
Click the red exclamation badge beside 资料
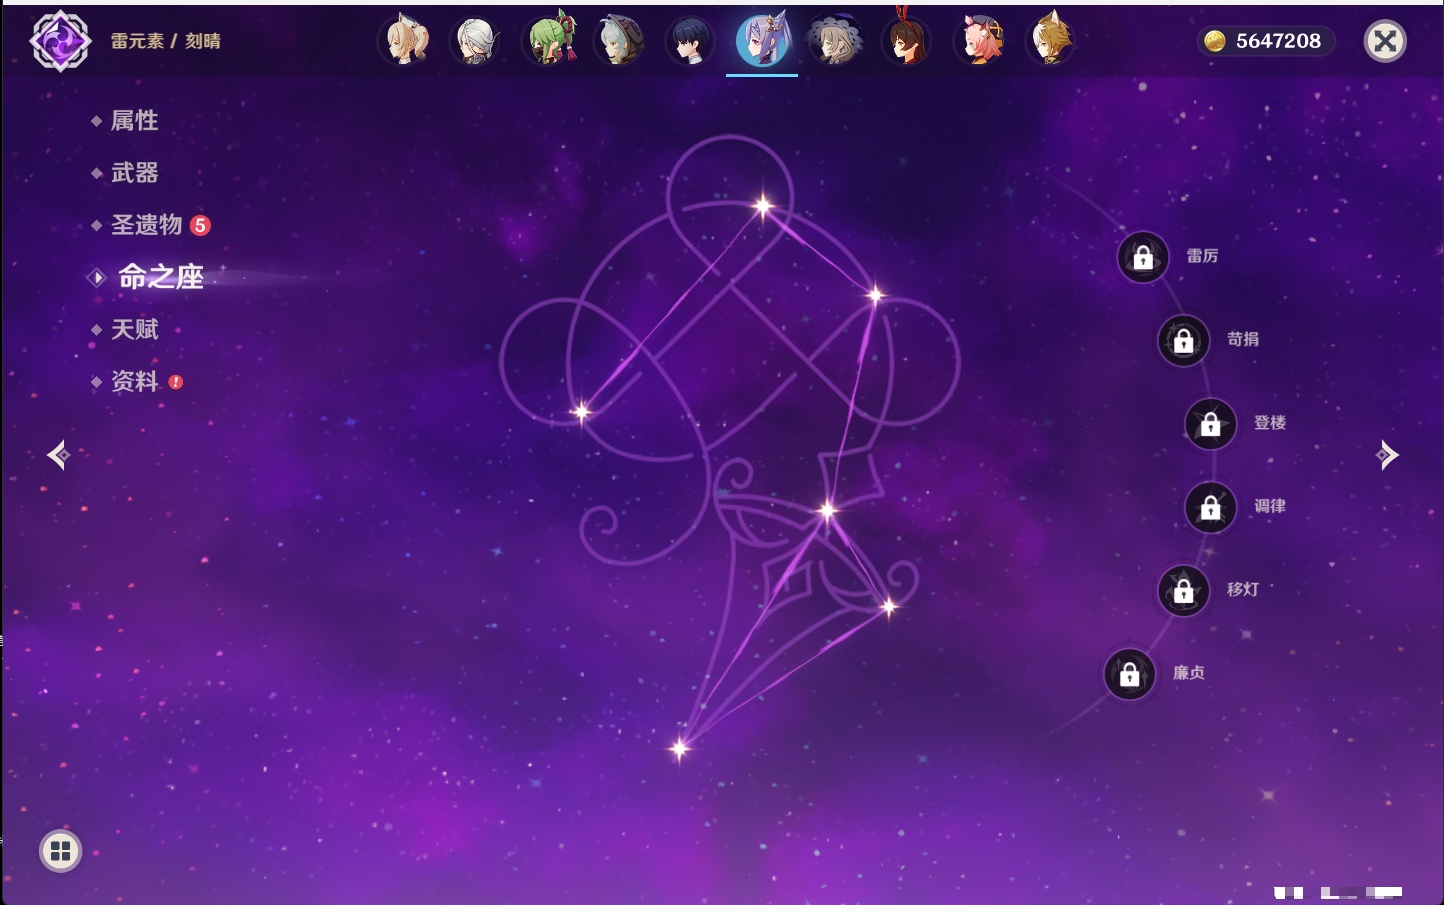[176, 382]
